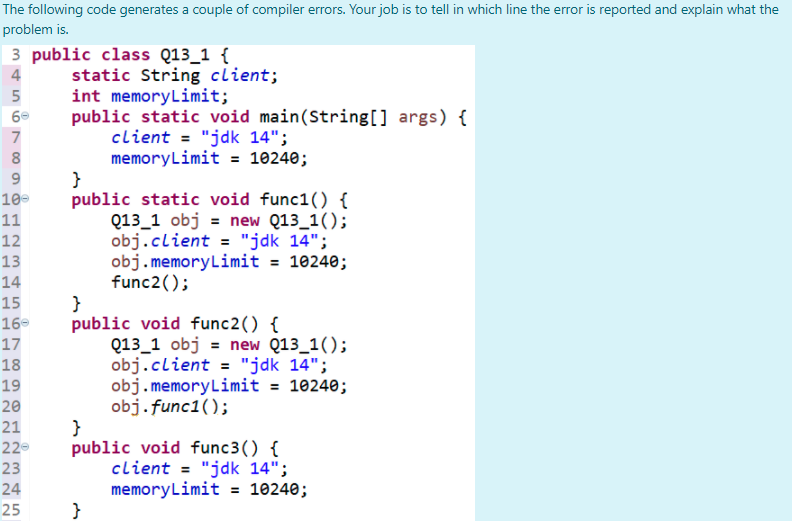Click line 18 obj.client assignment
The height and width of the screenshot is (521, 792).
coord(219,365)
